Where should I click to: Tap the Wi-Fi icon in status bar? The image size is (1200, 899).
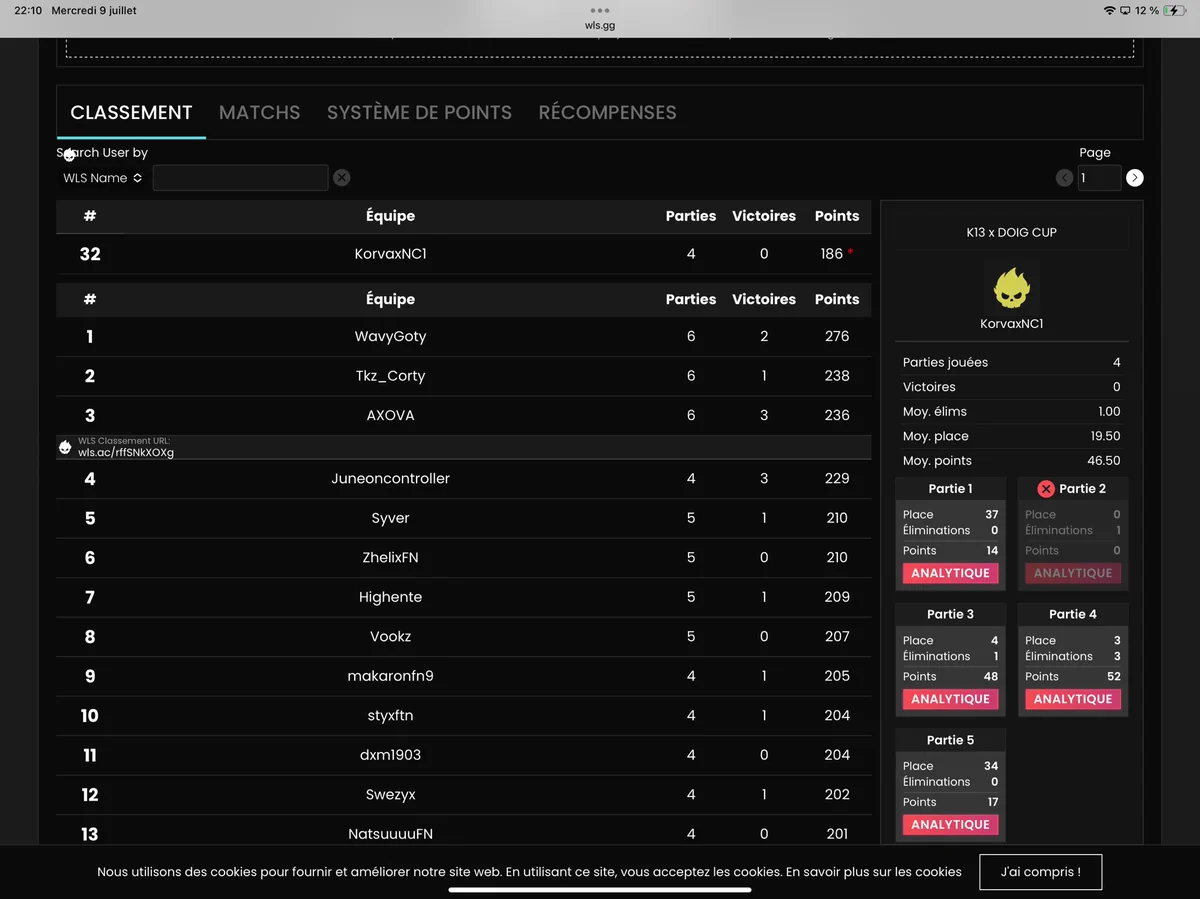click(x=1109, y=10)
